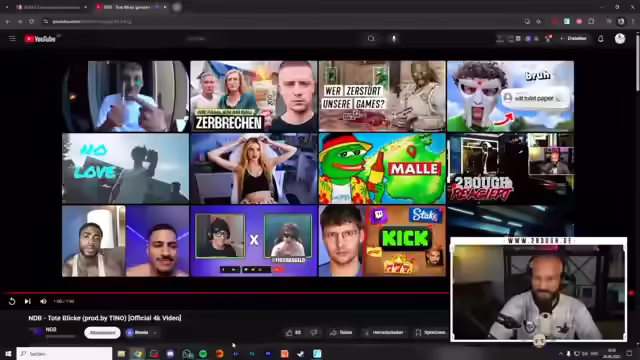
Task: Click the taskbar clock and date
Action: click(612, 353)
